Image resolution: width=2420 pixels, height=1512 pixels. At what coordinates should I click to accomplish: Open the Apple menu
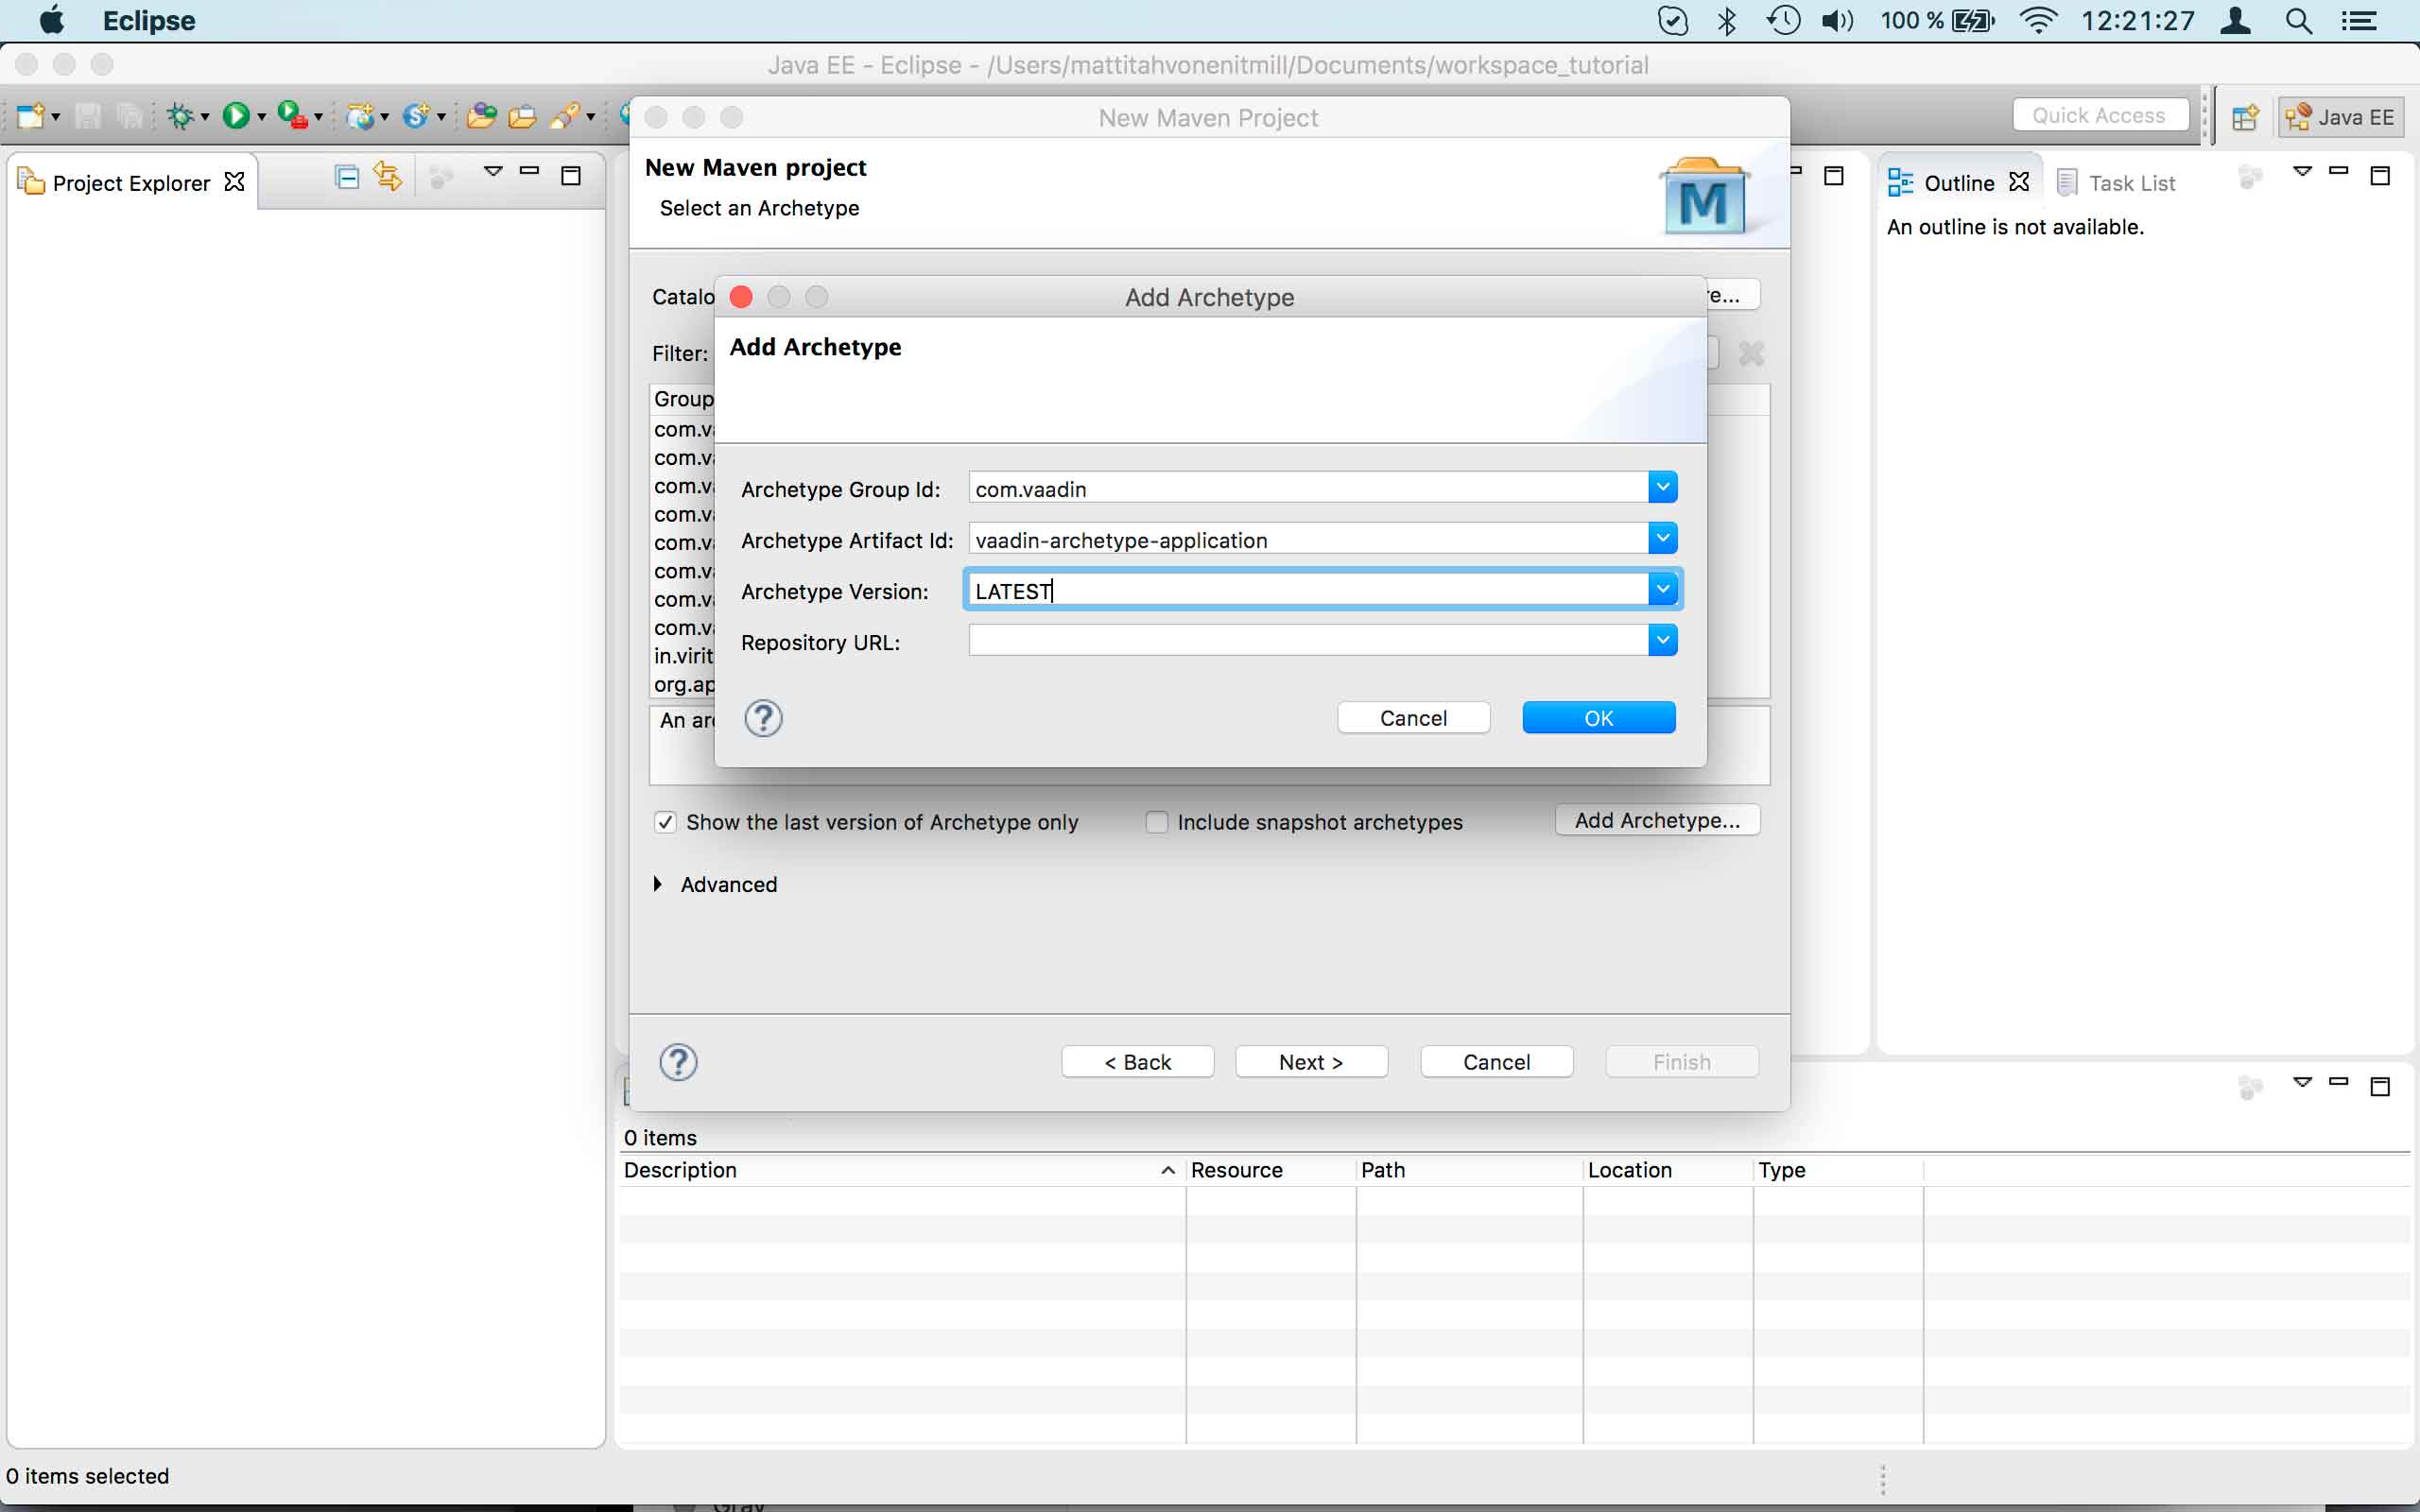tap(51, 20)
